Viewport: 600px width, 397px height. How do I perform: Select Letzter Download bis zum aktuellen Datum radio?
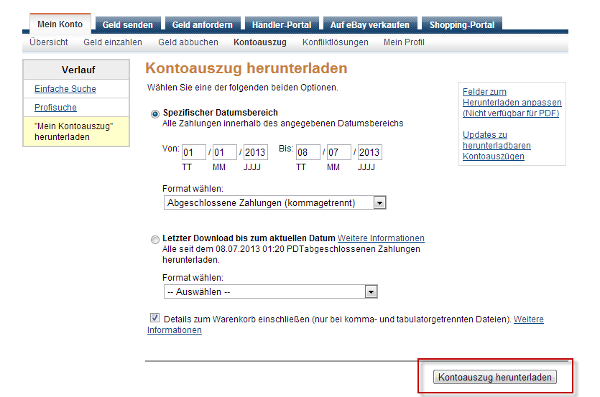tap(155, 240)
